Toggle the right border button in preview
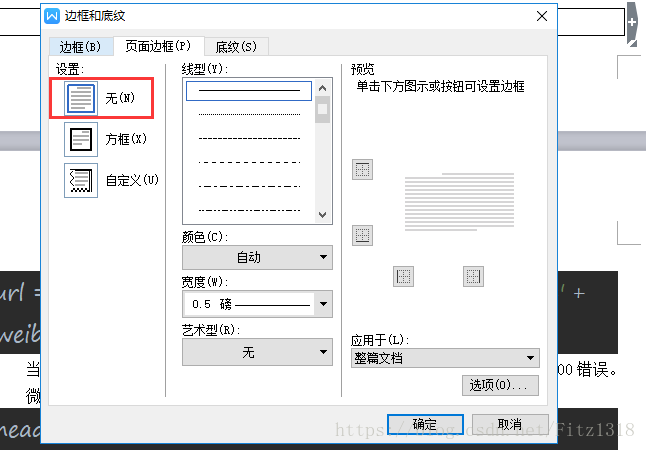This screenshot has width=646, height=450. tap(473, 277)
